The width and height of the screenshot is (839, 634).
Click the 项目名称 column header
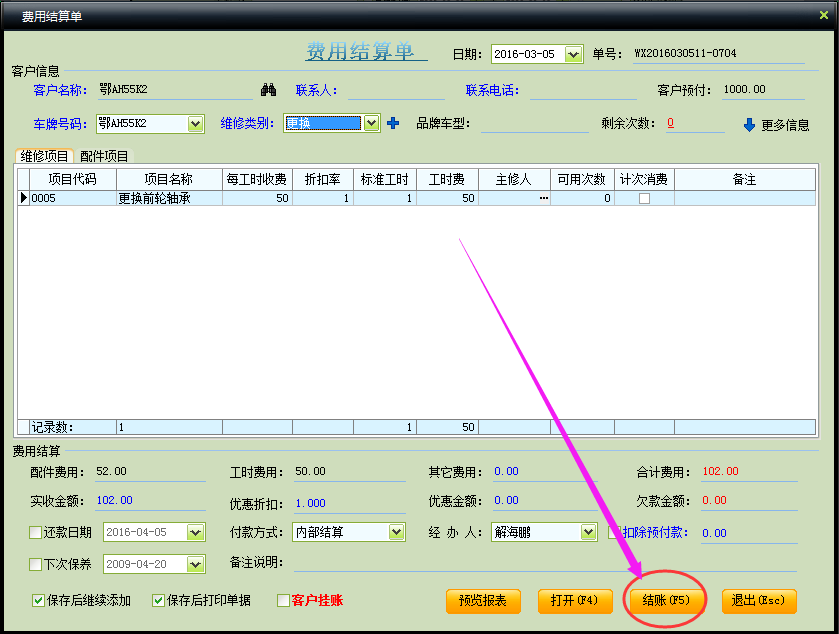pos(169,179)
